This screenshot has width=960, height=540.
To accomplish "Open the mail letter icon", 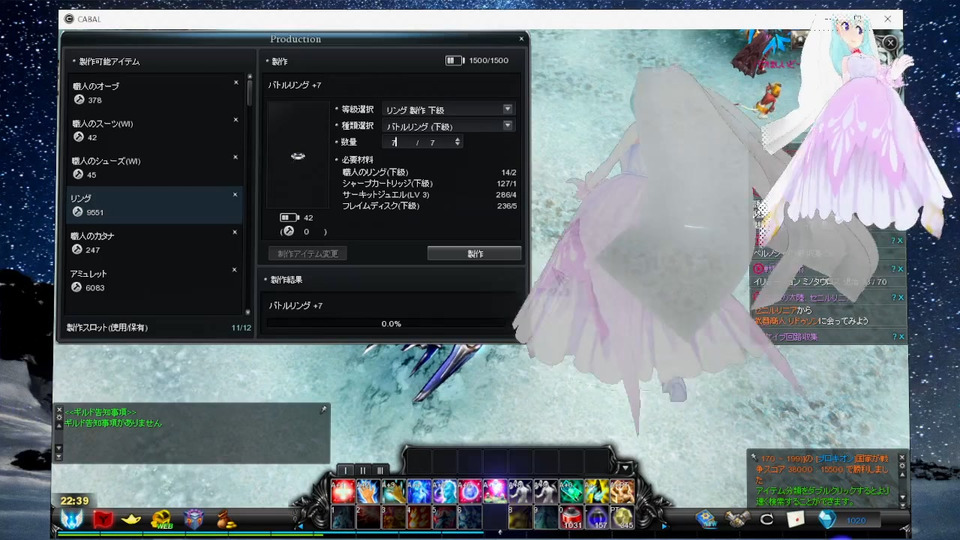I will tap(795, 519).
